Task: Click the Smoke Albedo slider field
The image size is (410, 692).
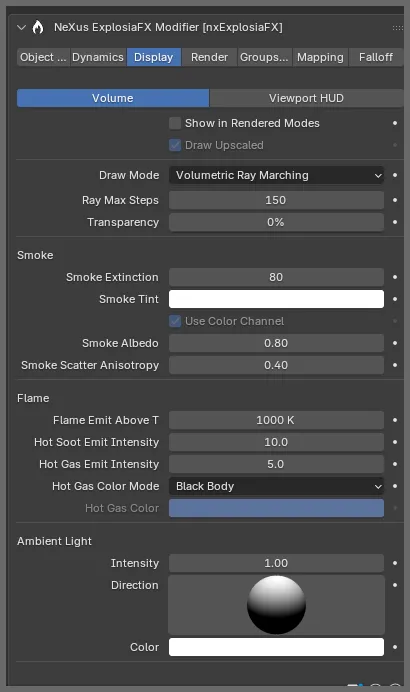Action: [x=276, y=343]
